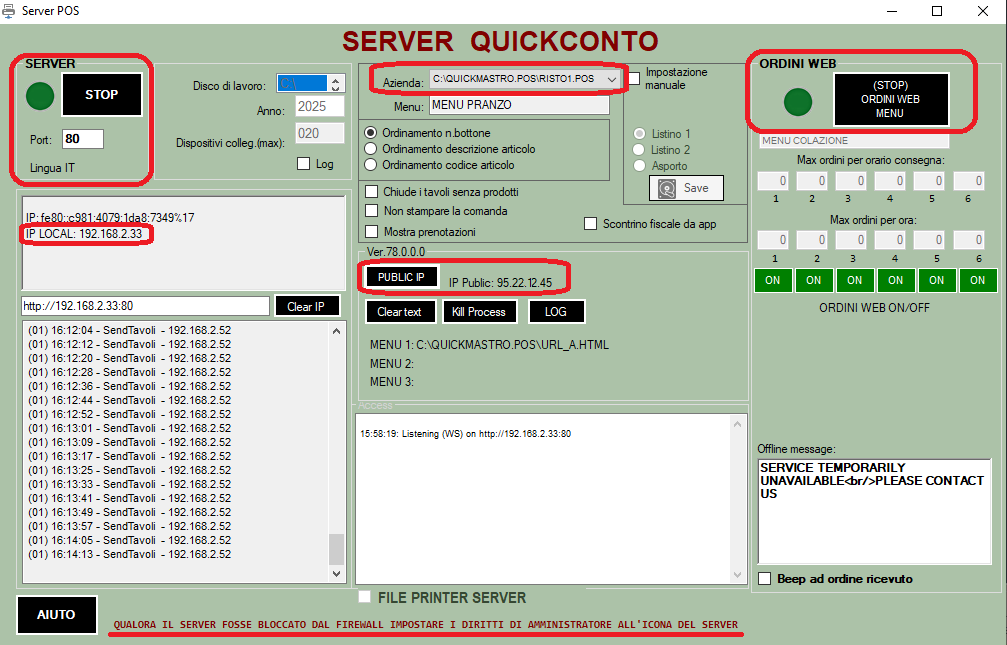Enable the Log checkbox

(304, 164)
